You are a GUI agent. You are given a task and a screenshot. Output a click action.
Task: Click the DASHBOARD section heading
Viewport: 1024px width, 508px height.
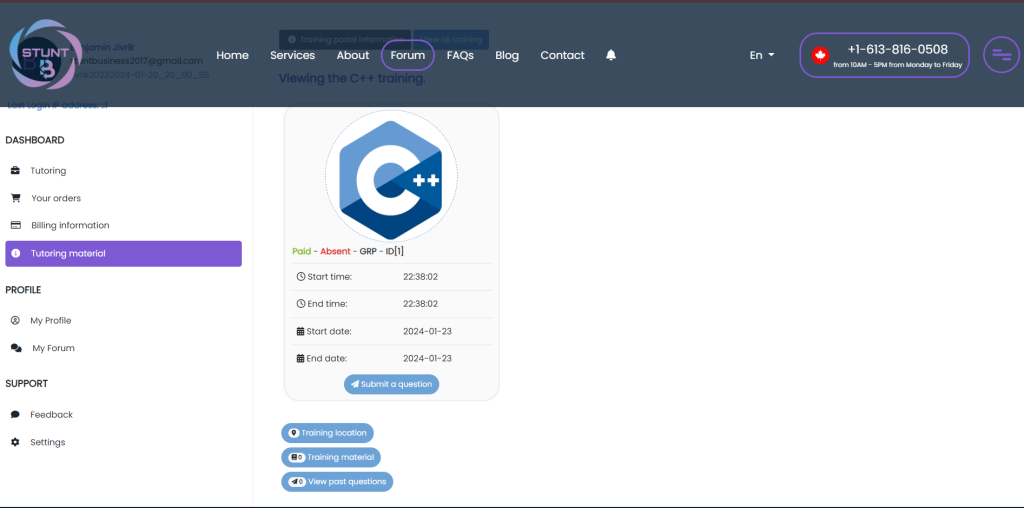pyautogui.click(x=35, y=140)
